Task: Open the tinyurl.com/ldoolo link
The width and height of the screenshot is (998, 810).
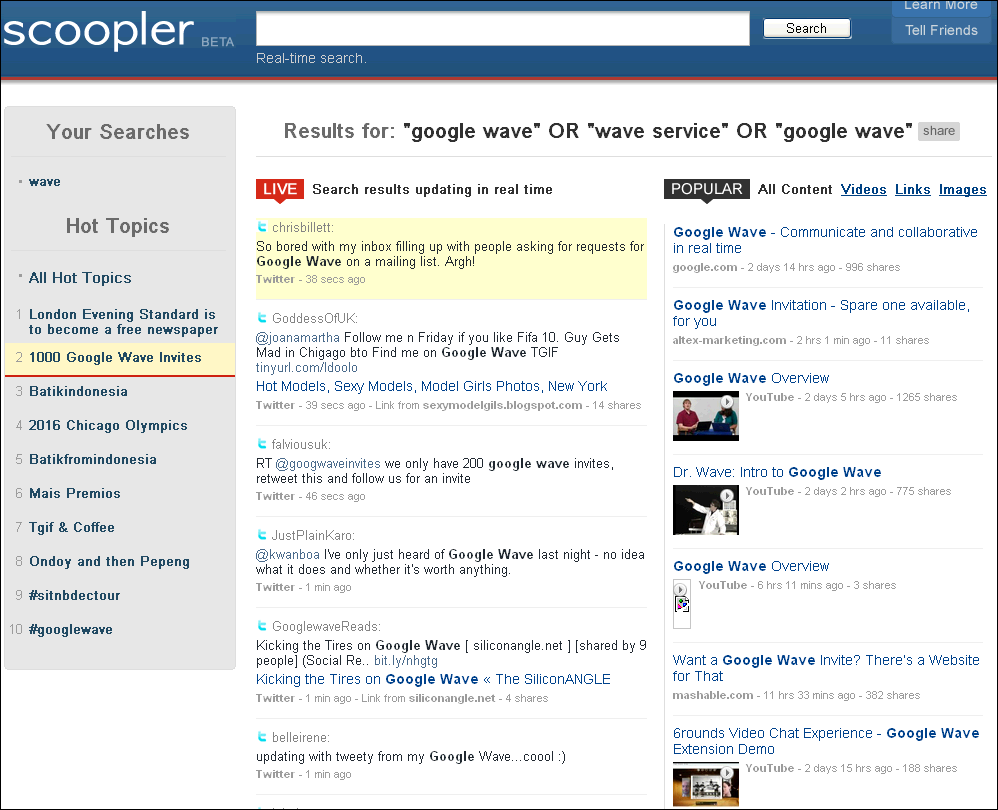Action: [307, 368]
